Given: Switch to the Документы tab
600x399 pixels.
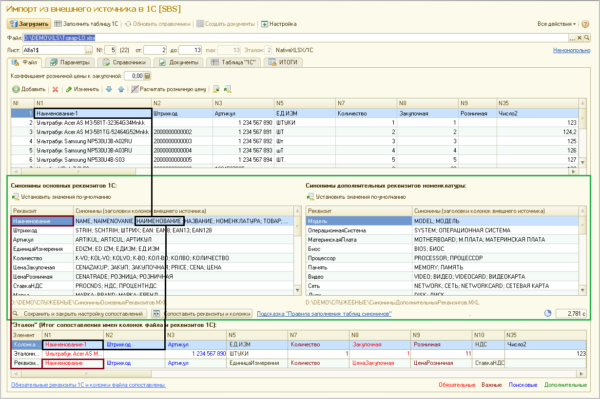Looking at the screenshot, I should [x=178, y=62].
